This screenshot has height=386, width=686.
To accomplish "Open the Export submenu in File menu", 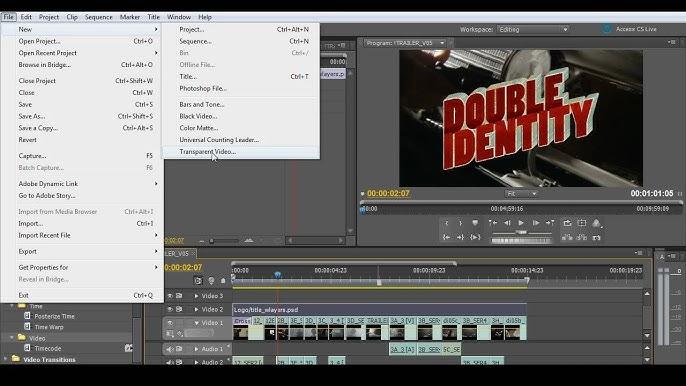I will [x=82, y=252].
